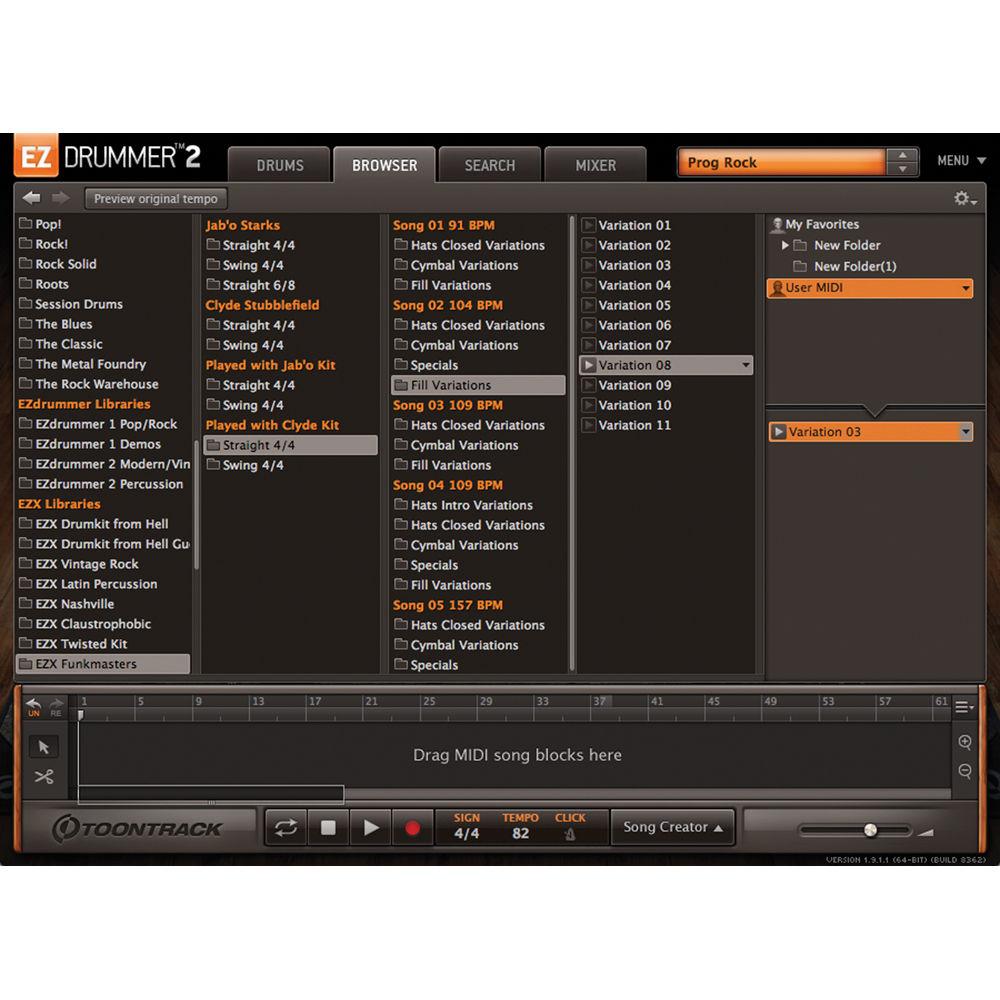This screenshot has height=1000, width=1000.
Task: Select Straight 4/4 under Clyde Kit
Action: click(x=291, y=445)
